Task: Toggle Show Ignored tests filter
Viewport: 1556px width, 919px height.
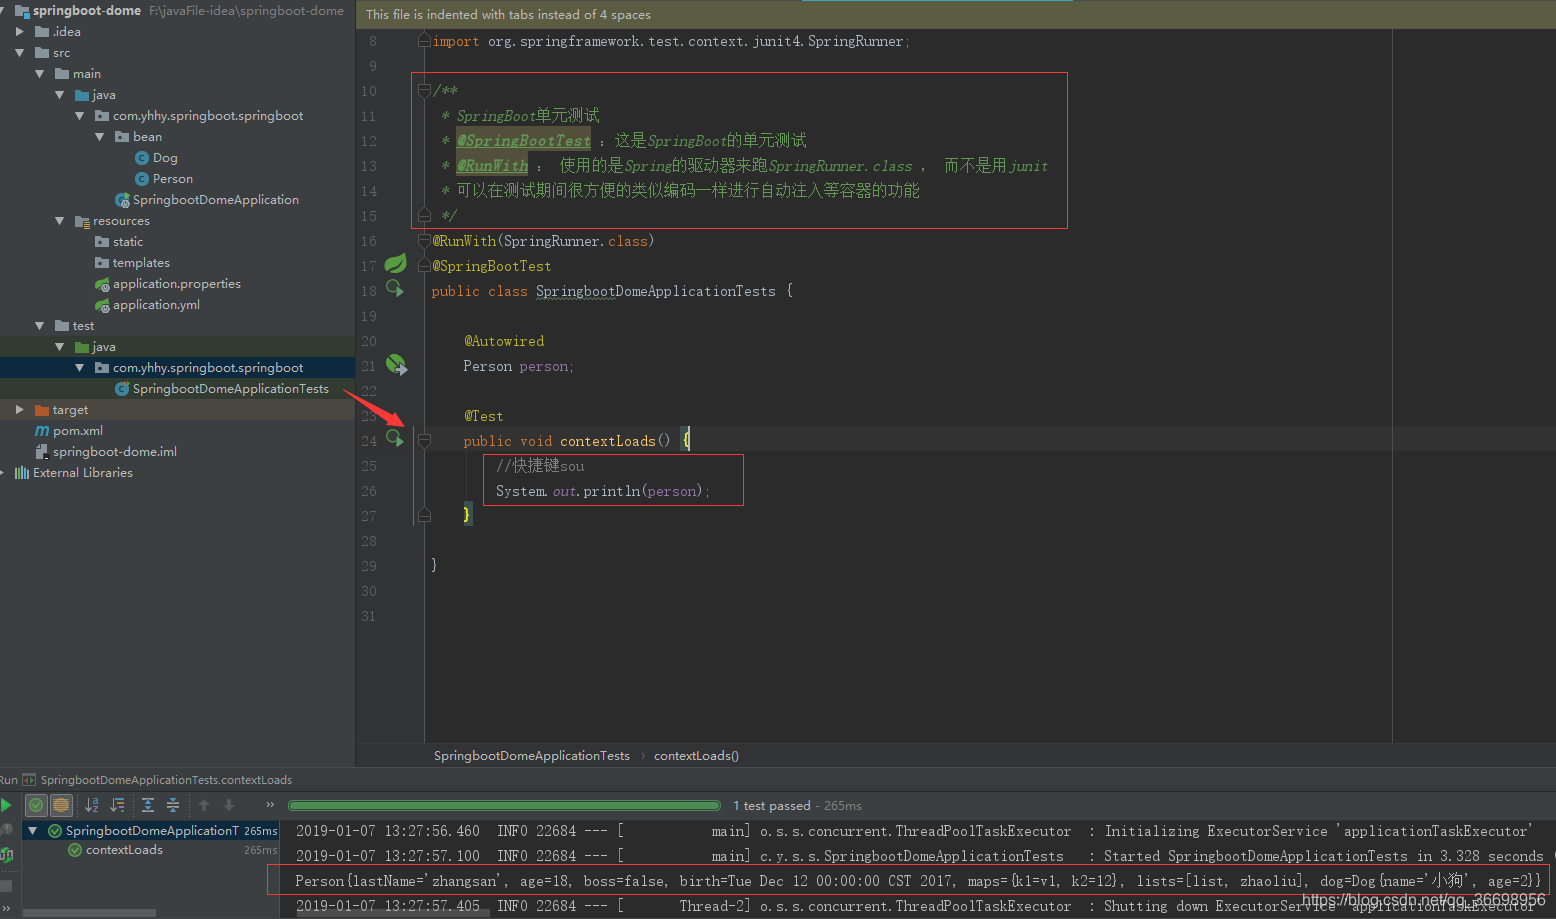Action: click(x=61, y=805)
